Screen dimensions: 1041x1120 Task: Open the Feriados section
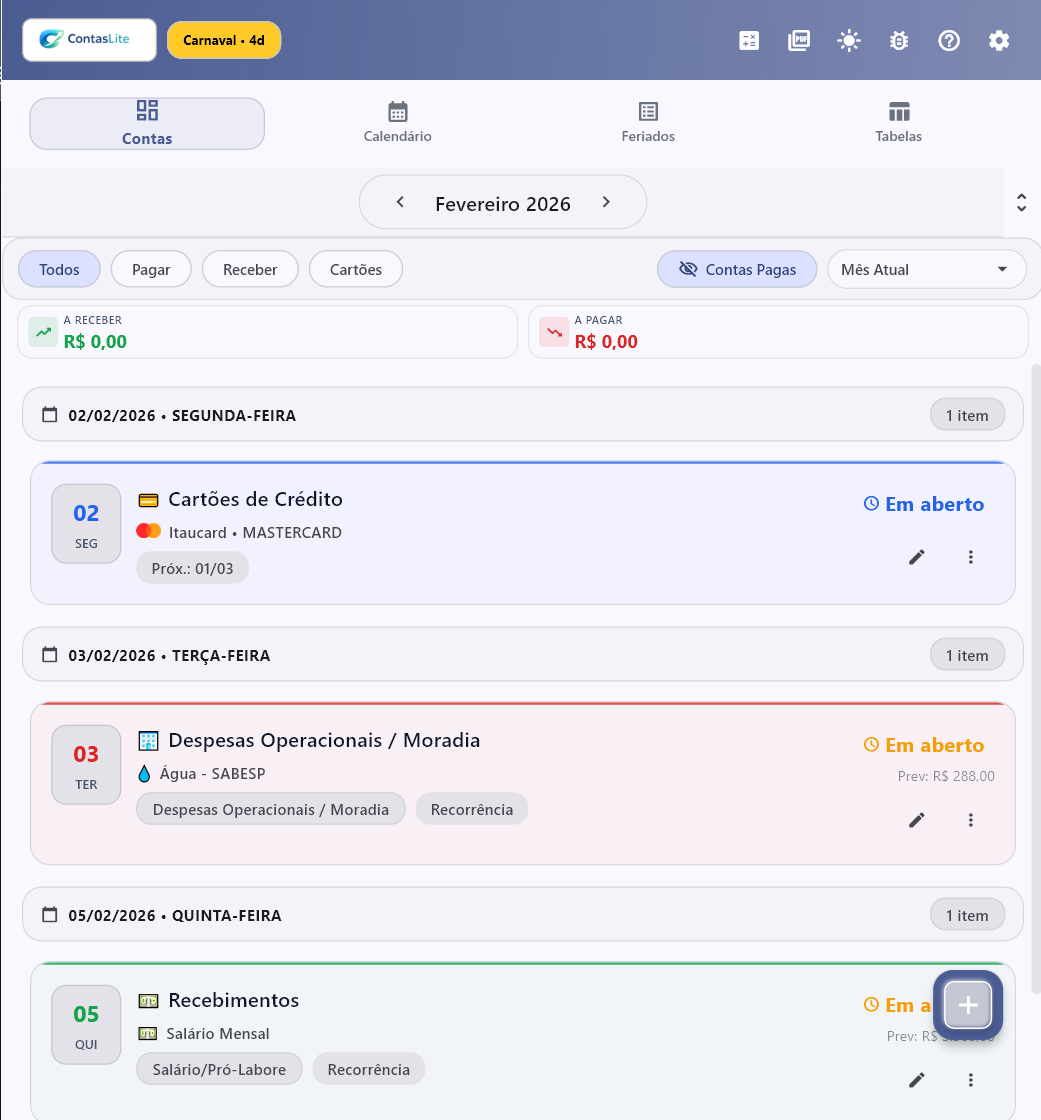tap(648, 120)
